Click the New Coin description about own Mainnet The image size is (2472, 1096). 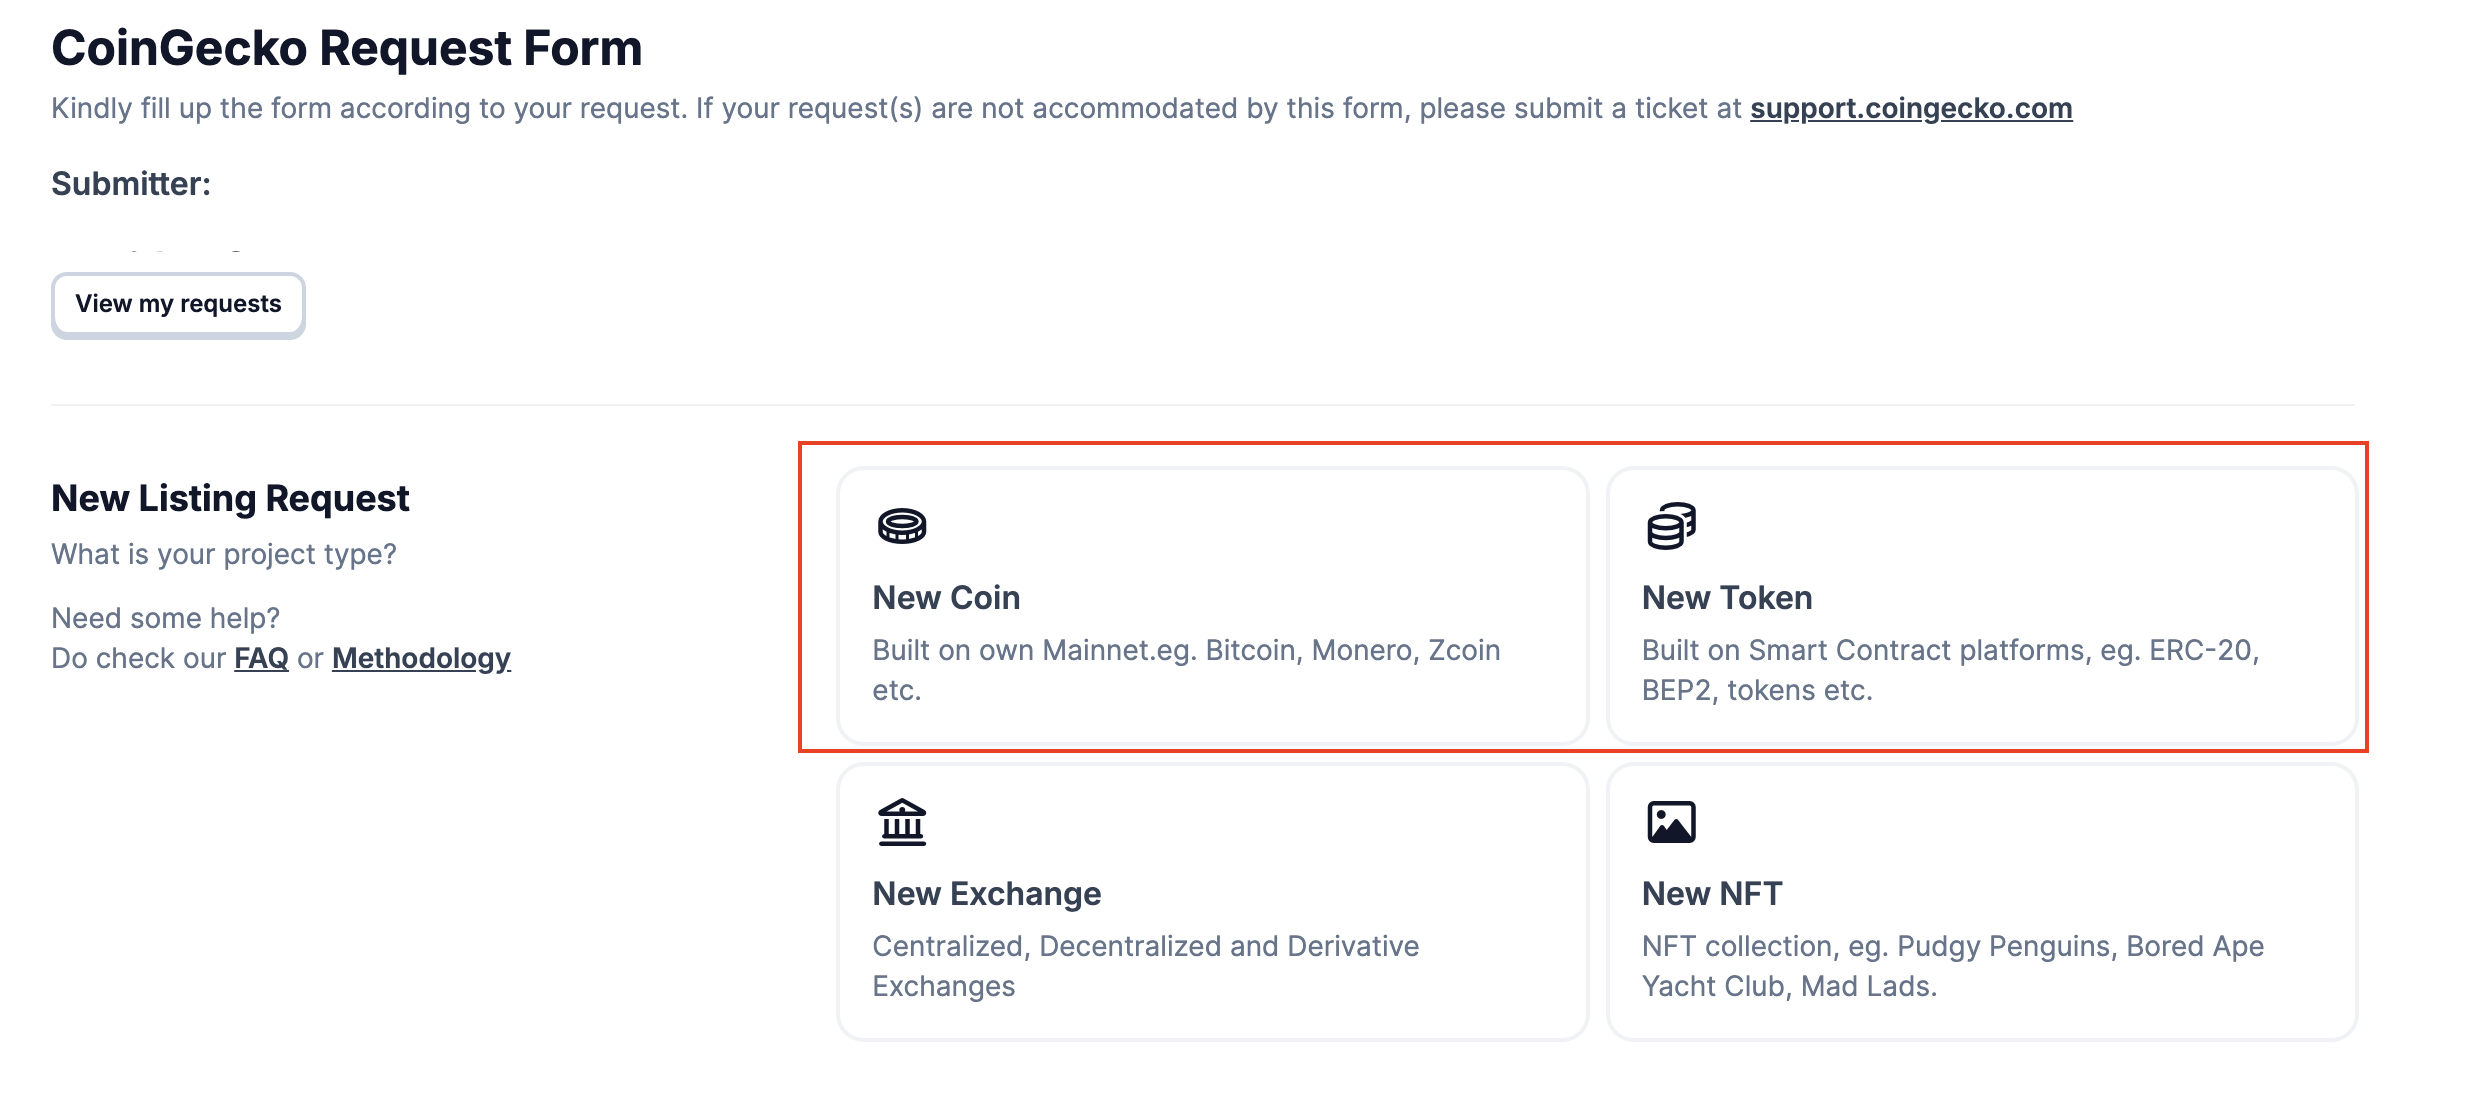tap(1186, 670)
